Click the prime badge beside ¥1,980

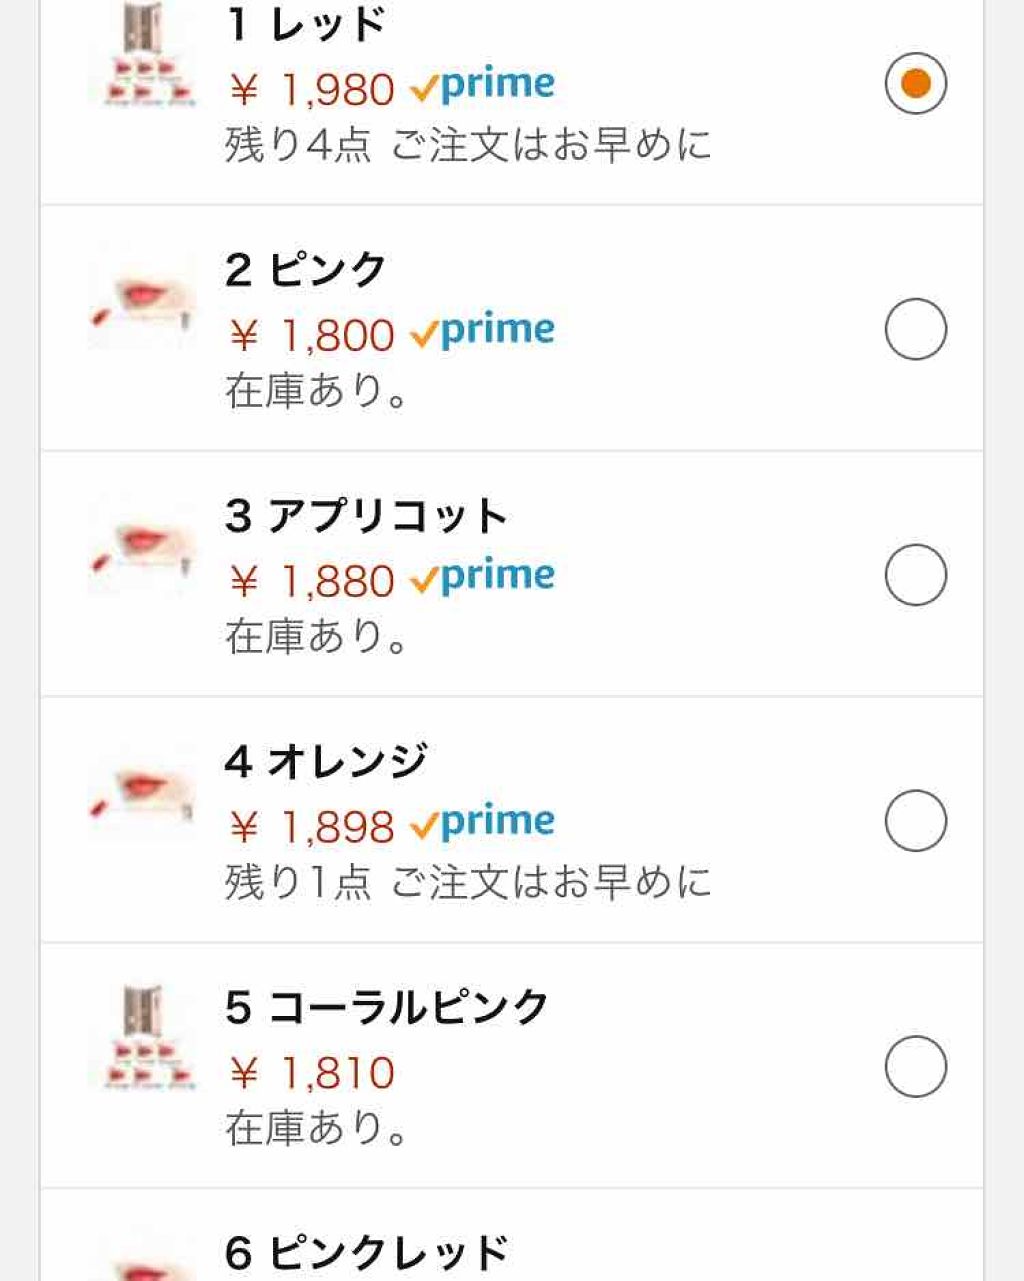click(483, 87)
